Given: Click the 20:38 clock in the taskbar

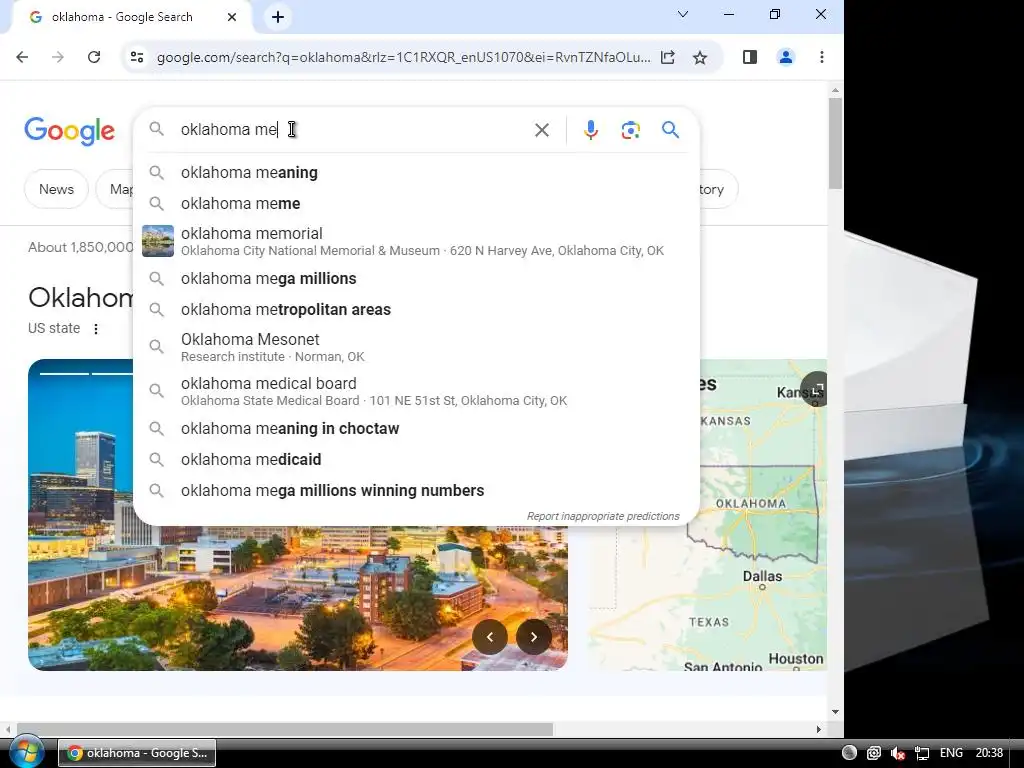Looking at the screenshot, I should tap(989, 753).
